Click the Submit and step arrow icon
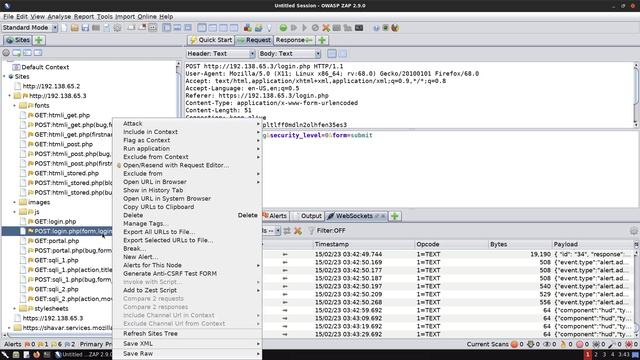The image size is (640, 360). tap(294, 28)
